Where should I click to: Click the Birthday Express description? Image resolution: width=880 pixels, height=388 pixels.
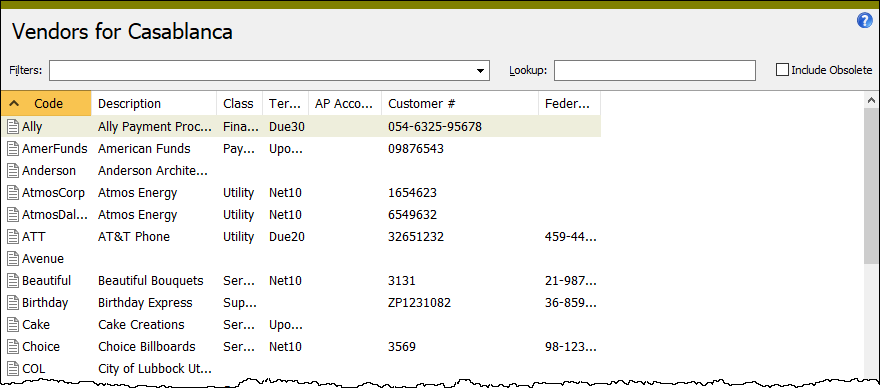(145, 303)
